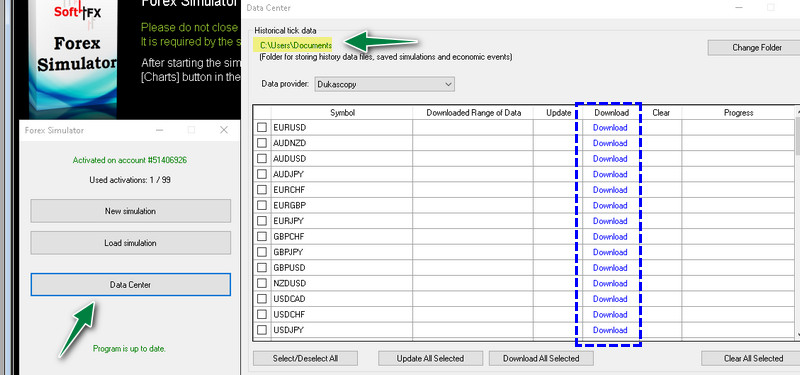The image size is (800, 375).
Task: Tick the USDJPY checkbox
Action: pyautogui.click(x=262, y=330)
